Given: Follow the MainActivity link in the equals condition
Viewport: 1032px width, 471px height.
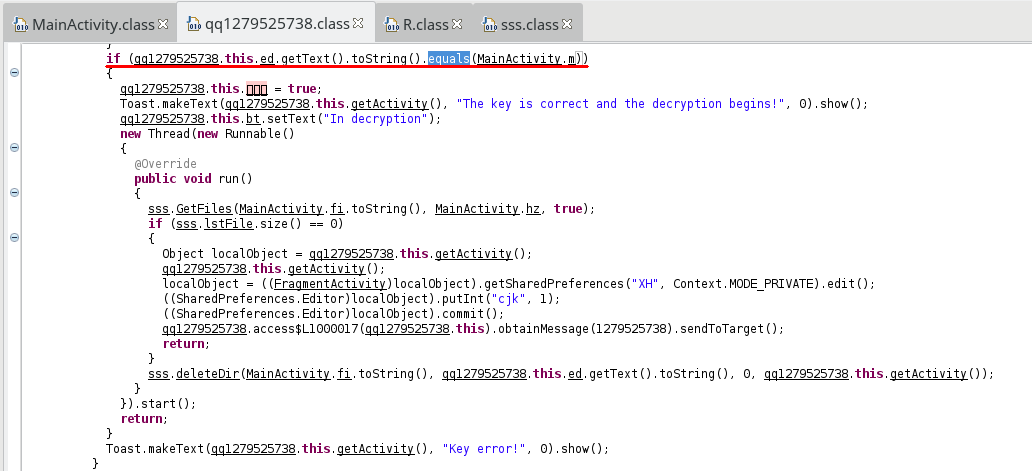Looking at the screenshot, I should pos(520,59).
